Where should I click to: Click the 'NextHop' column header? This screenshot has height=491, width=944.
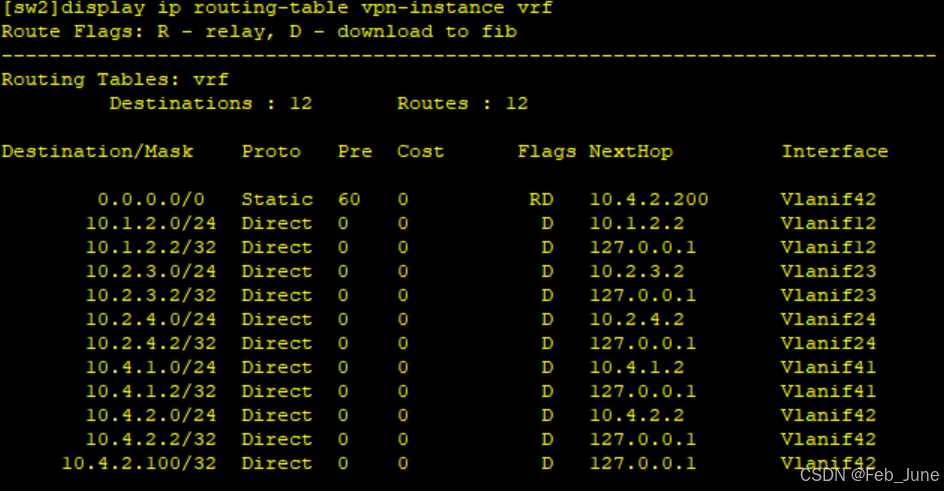630,152
